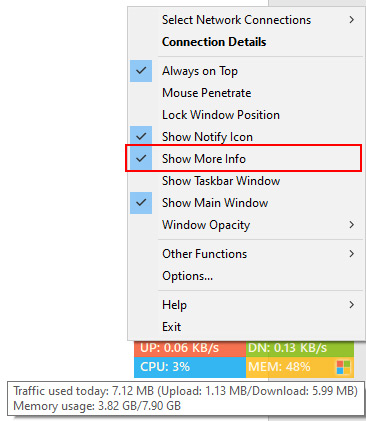Click the checkmark icon beside Show Notify Icon
366x421 pixels.
point(141,137)
